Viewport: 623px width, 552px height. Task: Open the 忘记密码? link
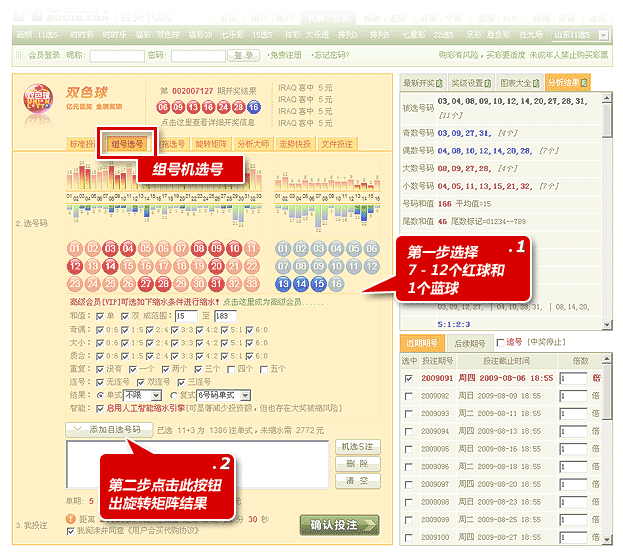coord(331,55)
